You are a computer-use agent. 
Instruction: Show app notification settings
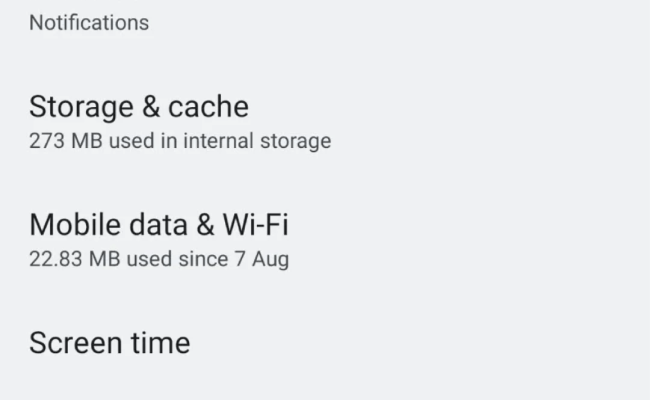pyautogui.click(x=89, y=22)
